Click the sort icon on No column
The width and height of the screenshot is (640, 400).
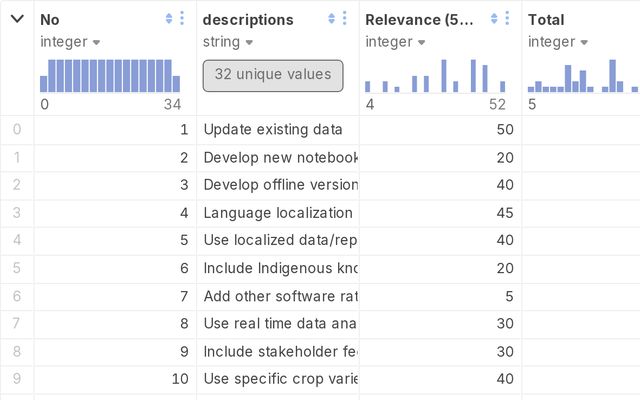[168, 19]
